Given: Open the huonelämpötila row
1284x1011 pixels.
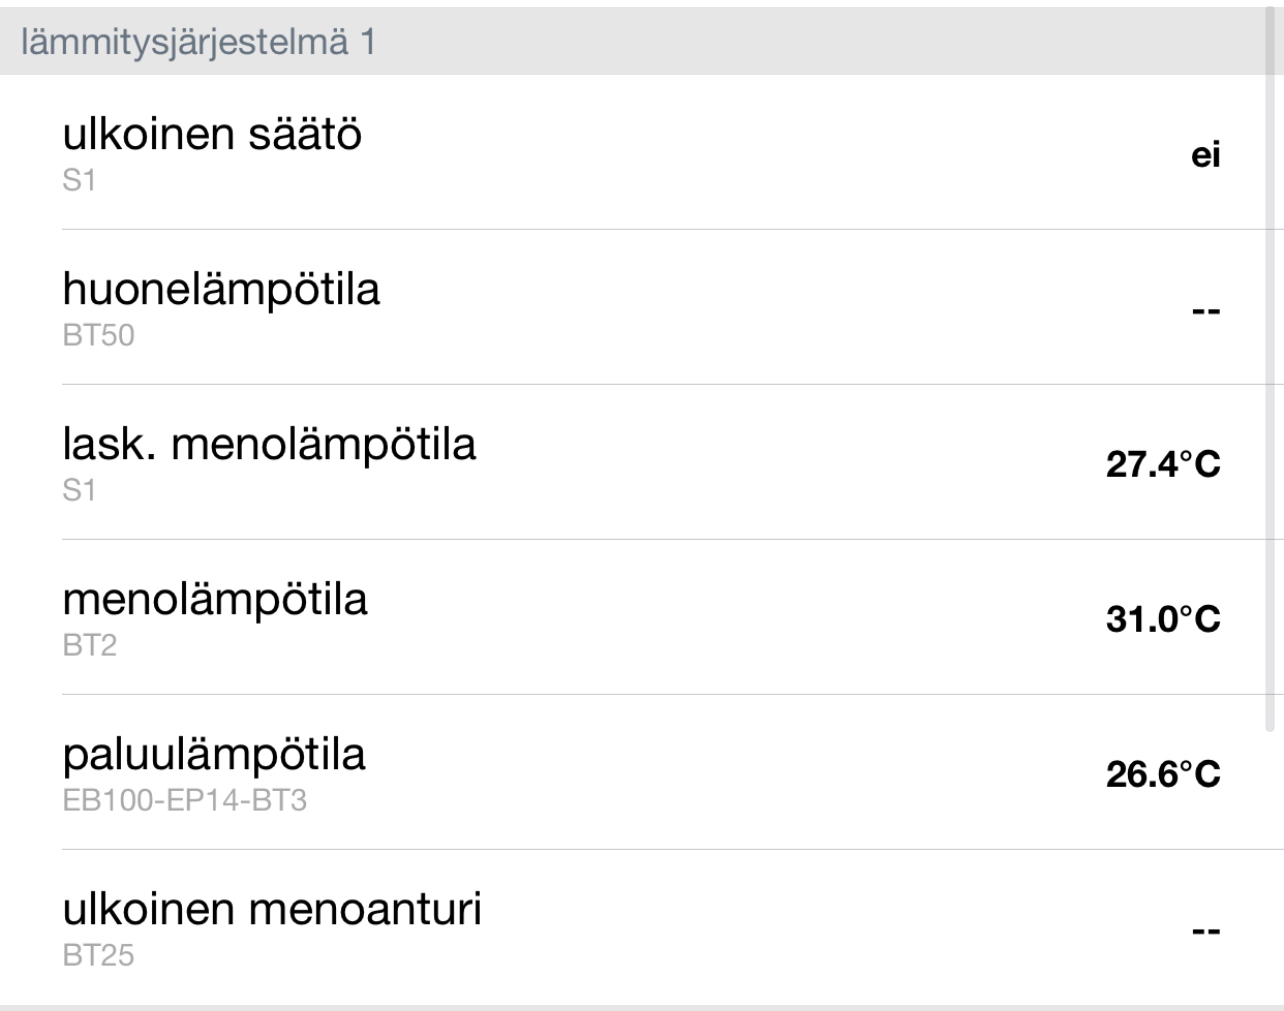Looking at the screenshot, I should point(221,289).
